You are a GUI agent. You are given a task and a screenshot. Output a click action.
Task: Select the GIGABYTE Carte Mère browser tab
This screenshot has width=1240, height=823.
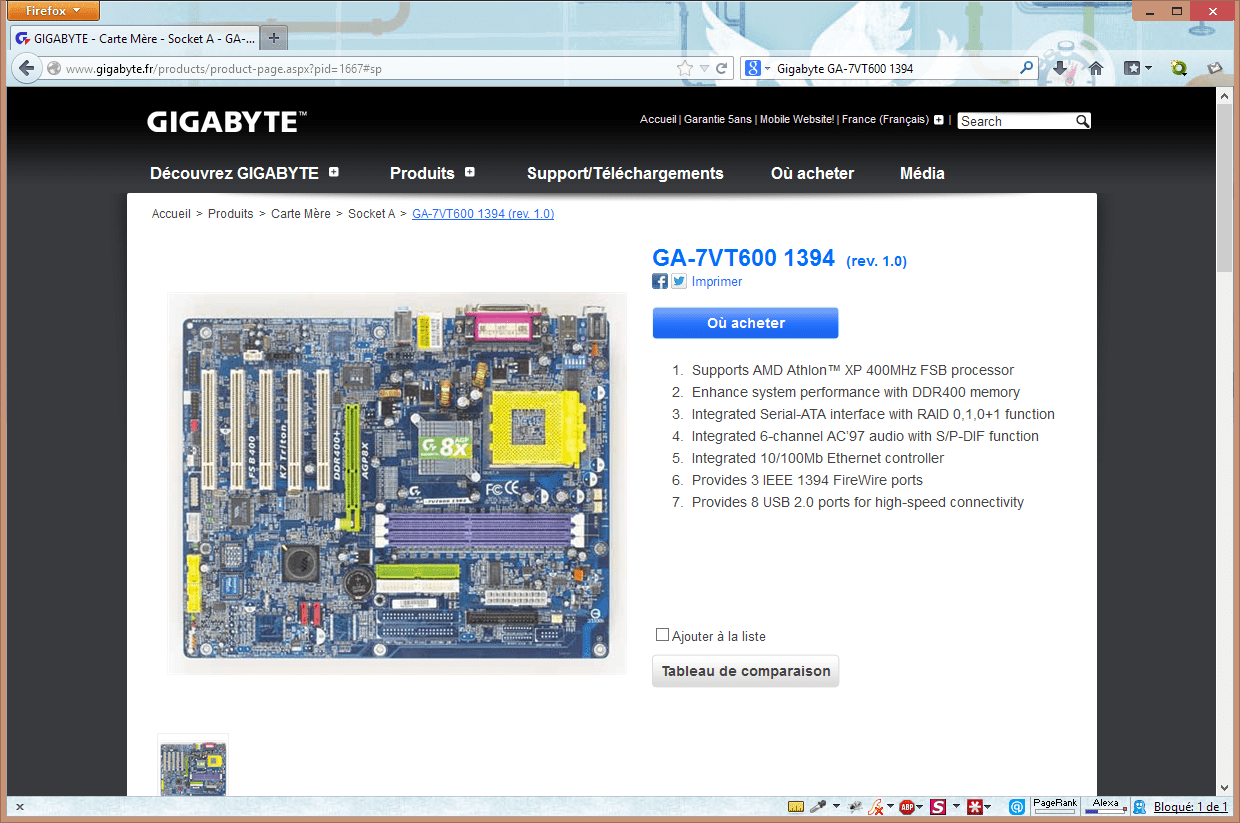click(135, 38)
